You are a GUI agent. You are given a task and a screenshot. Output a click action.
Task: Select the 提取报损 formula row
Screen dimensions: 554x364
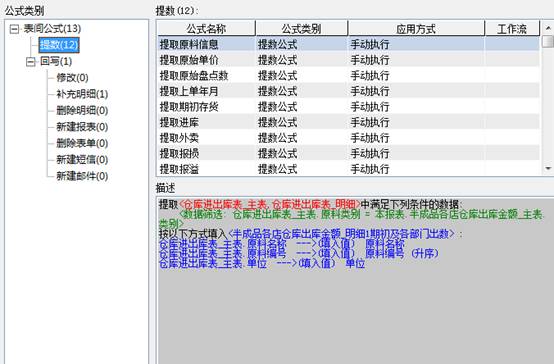[x=348, y=153]
